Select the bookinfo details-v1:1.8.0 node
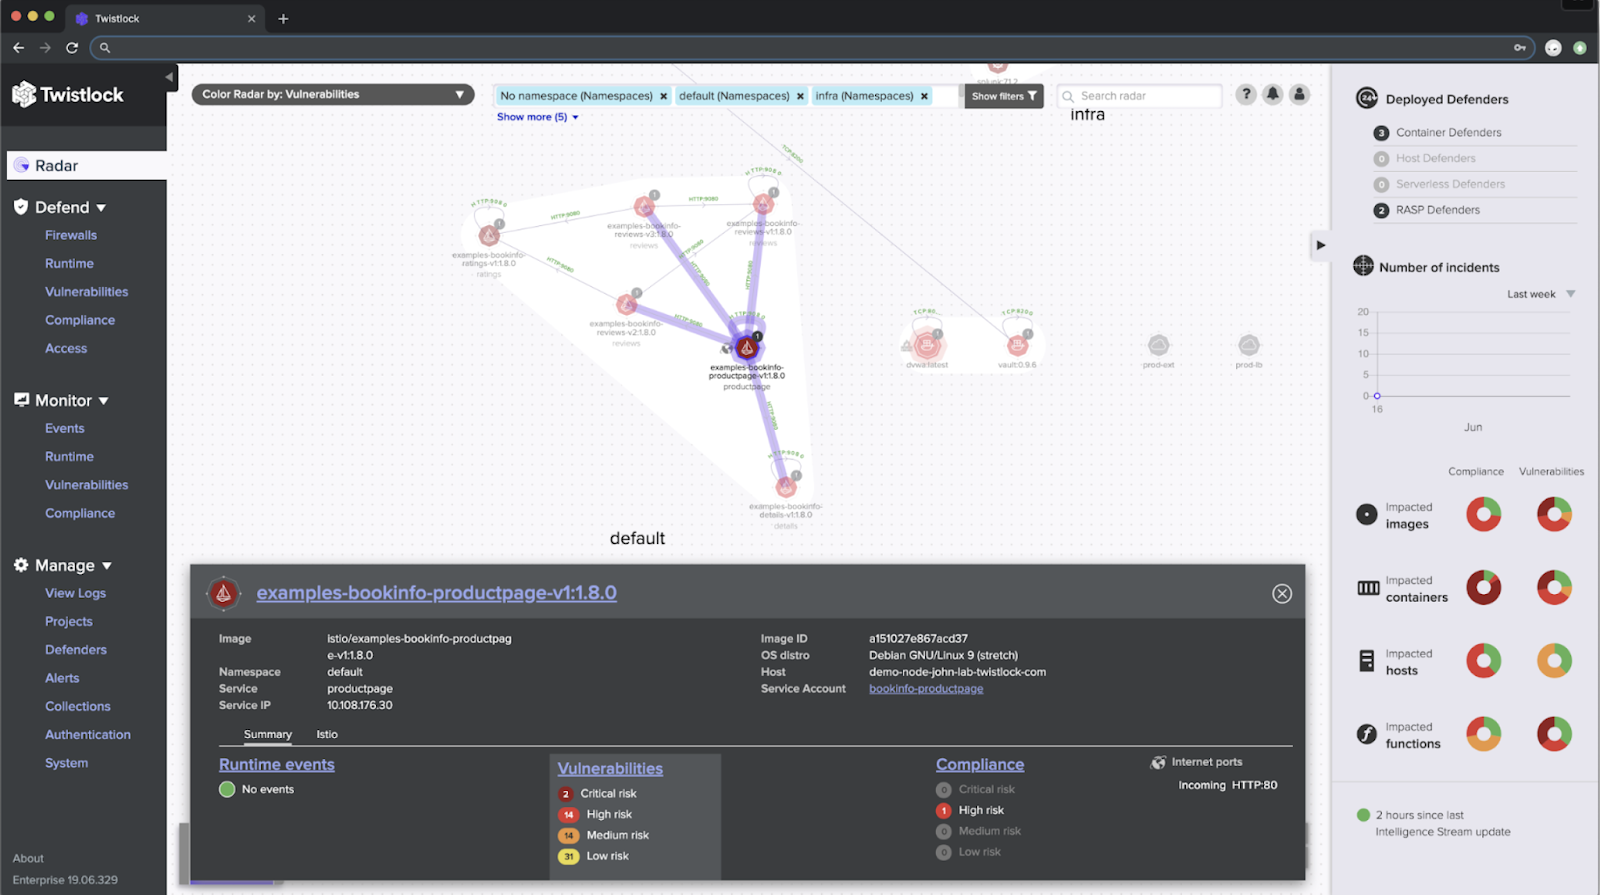The height and width of the screenshot is (895, 1600). (x=786, y=487)
